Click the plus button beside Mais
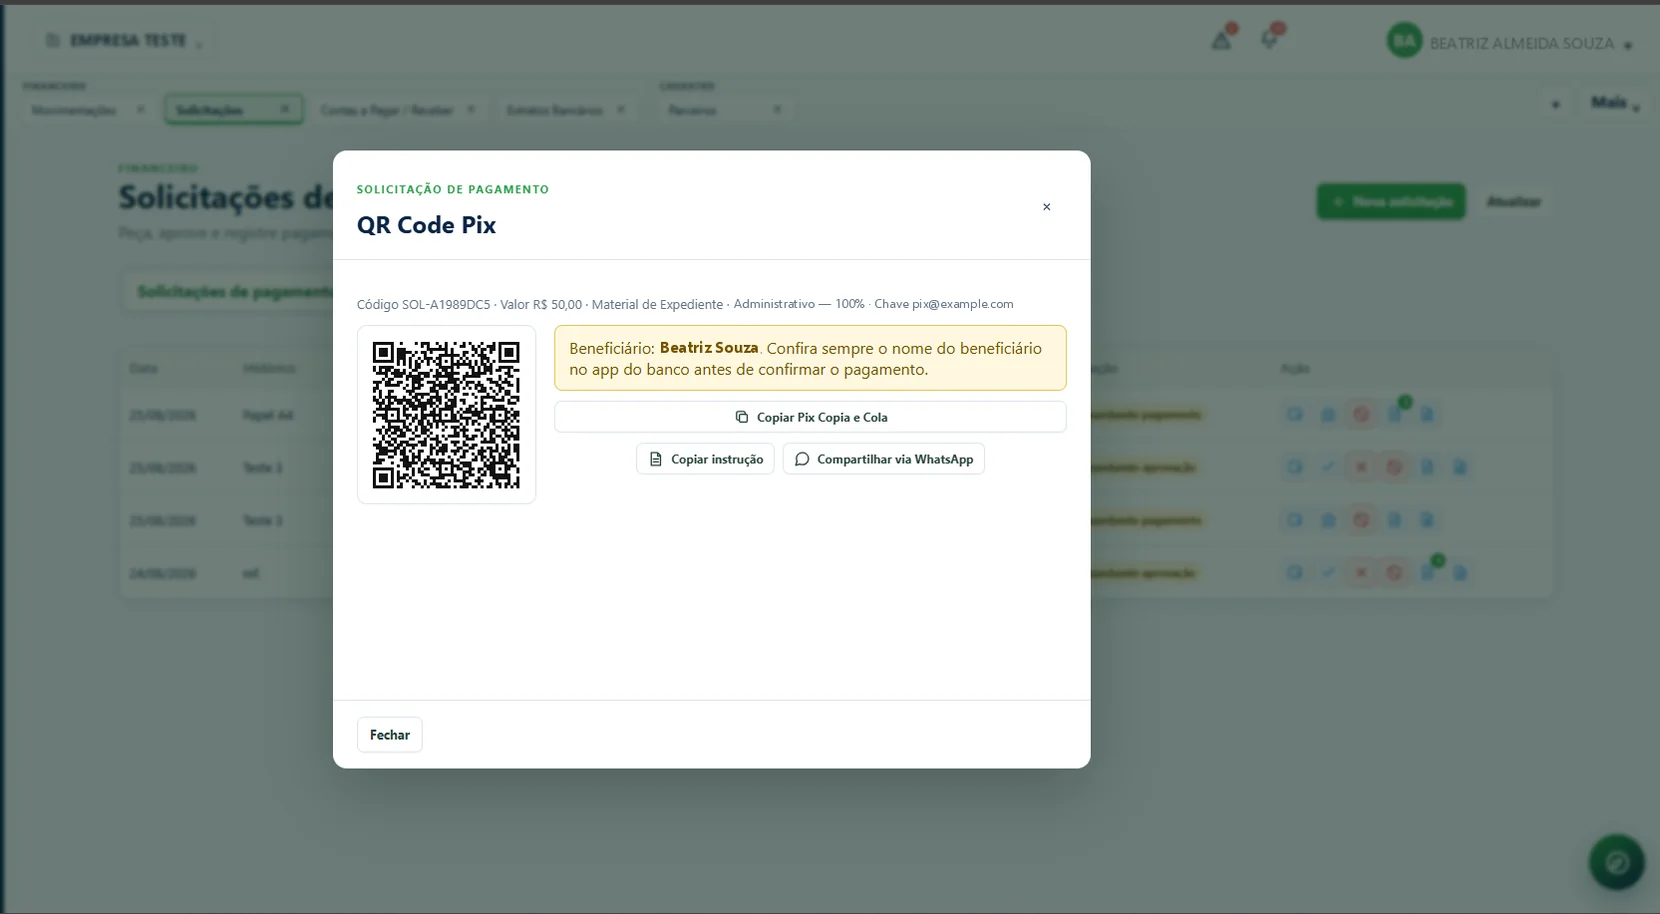The image size is (1660, 914). [x=1555, y=104]
